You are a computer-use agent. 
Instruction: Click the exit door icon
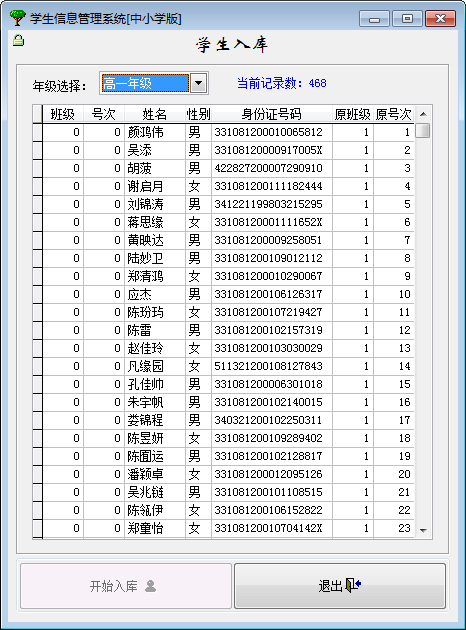coord(353,585)
